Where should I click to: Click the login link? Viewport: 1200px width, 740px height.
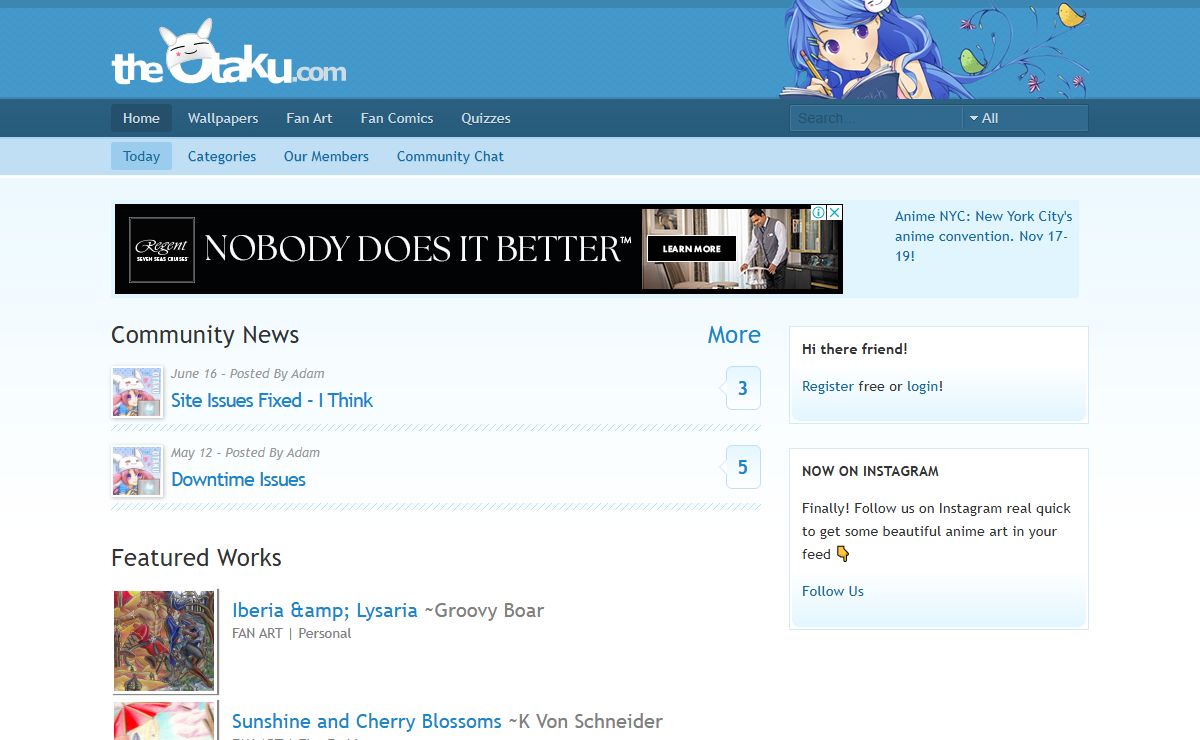click(923, 386)
